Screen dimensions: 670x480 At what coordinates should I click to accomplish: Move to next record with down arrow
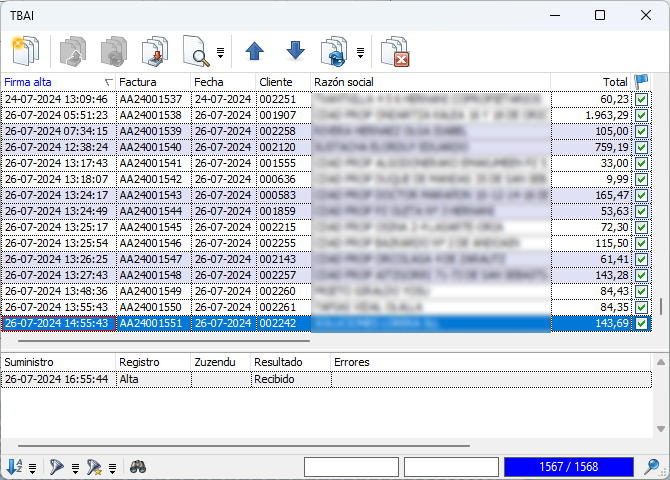[x=295, y=51]
